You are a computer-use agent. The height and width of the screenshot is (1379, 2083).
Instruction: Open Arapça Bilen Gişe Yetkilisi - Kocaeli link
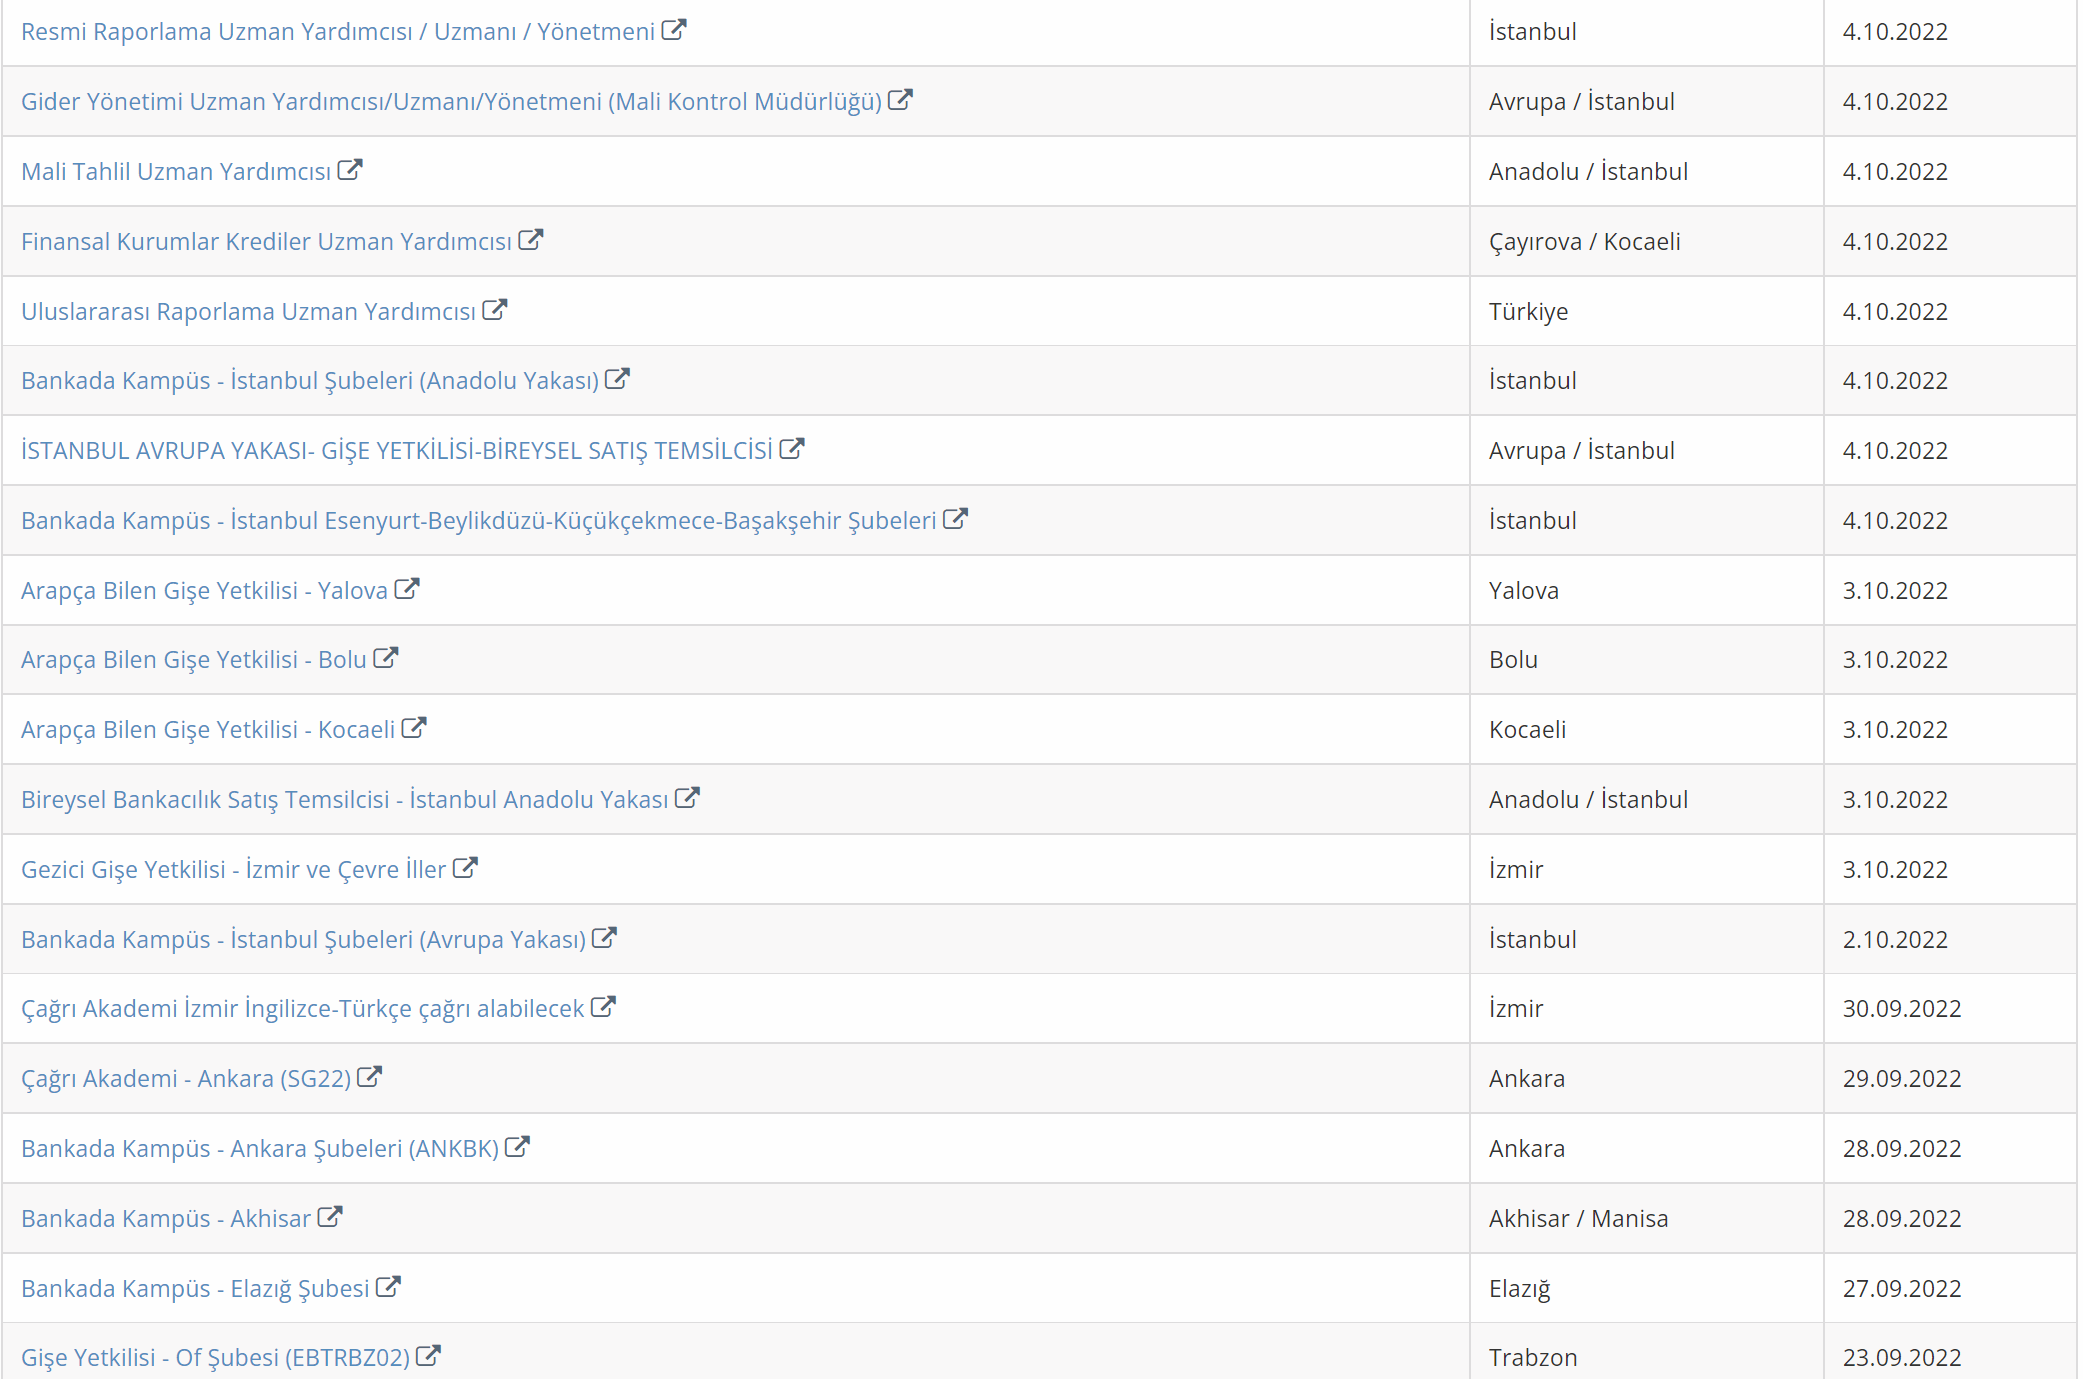point(208,730)
